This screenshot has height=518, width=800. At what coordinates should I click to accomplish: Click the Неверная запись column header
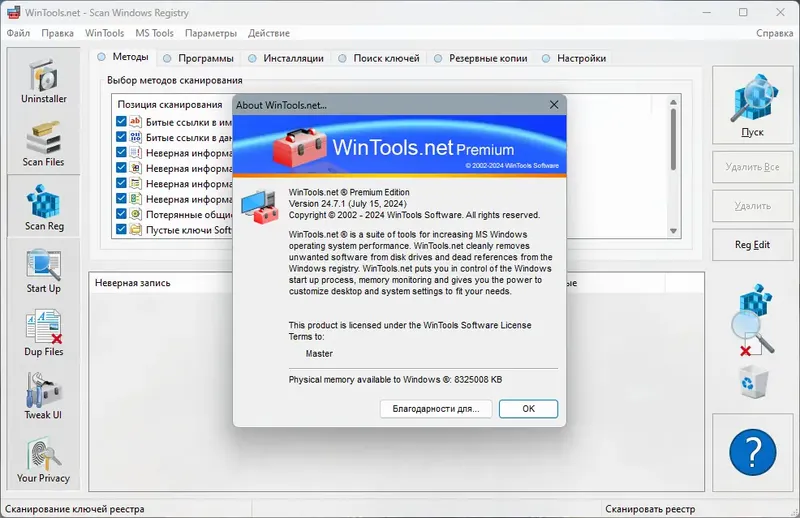click(133, 283)
